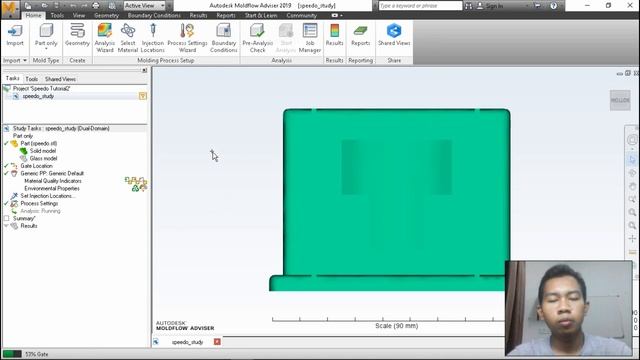Activate the Select arrow in navigation bar
Viewport: 640px width, 360px height.
632,159
